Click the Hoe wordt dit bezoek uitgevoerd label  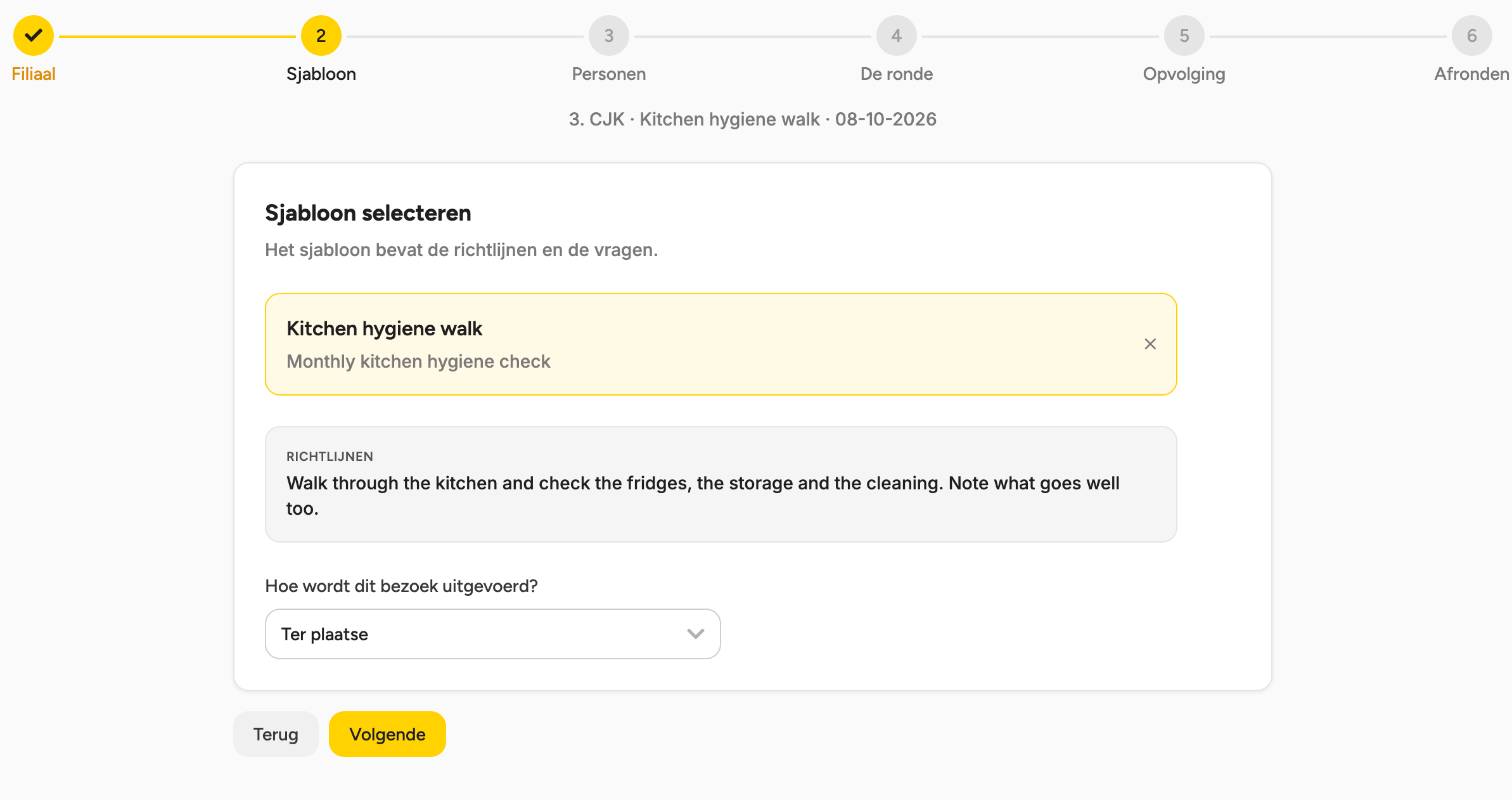point(401,586)
